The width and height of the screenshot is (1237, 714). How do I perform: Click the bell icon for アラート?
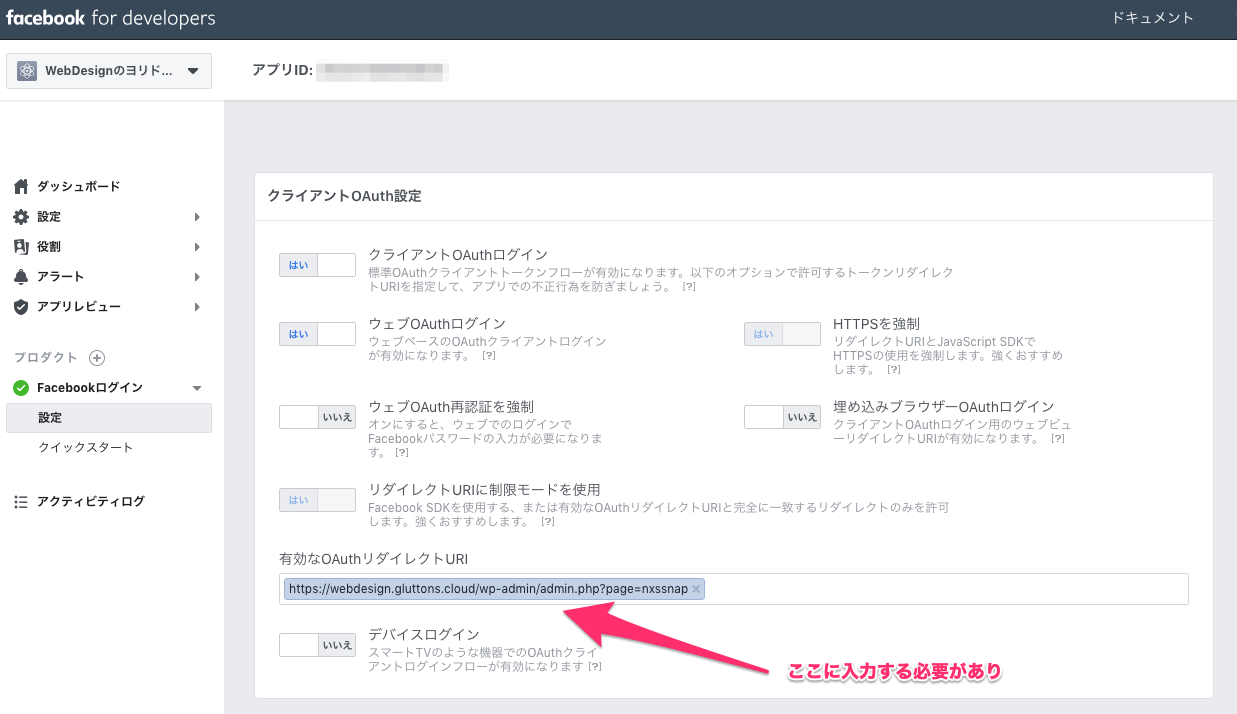point(21,277)
